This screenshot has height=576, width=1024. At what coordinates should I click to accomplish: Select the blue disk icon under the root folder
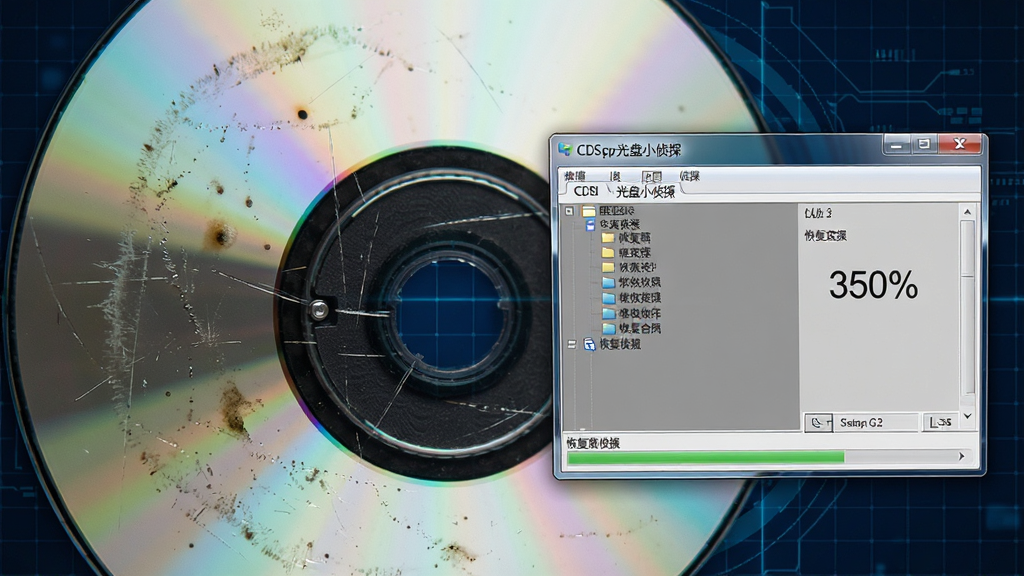click(590, 225)
